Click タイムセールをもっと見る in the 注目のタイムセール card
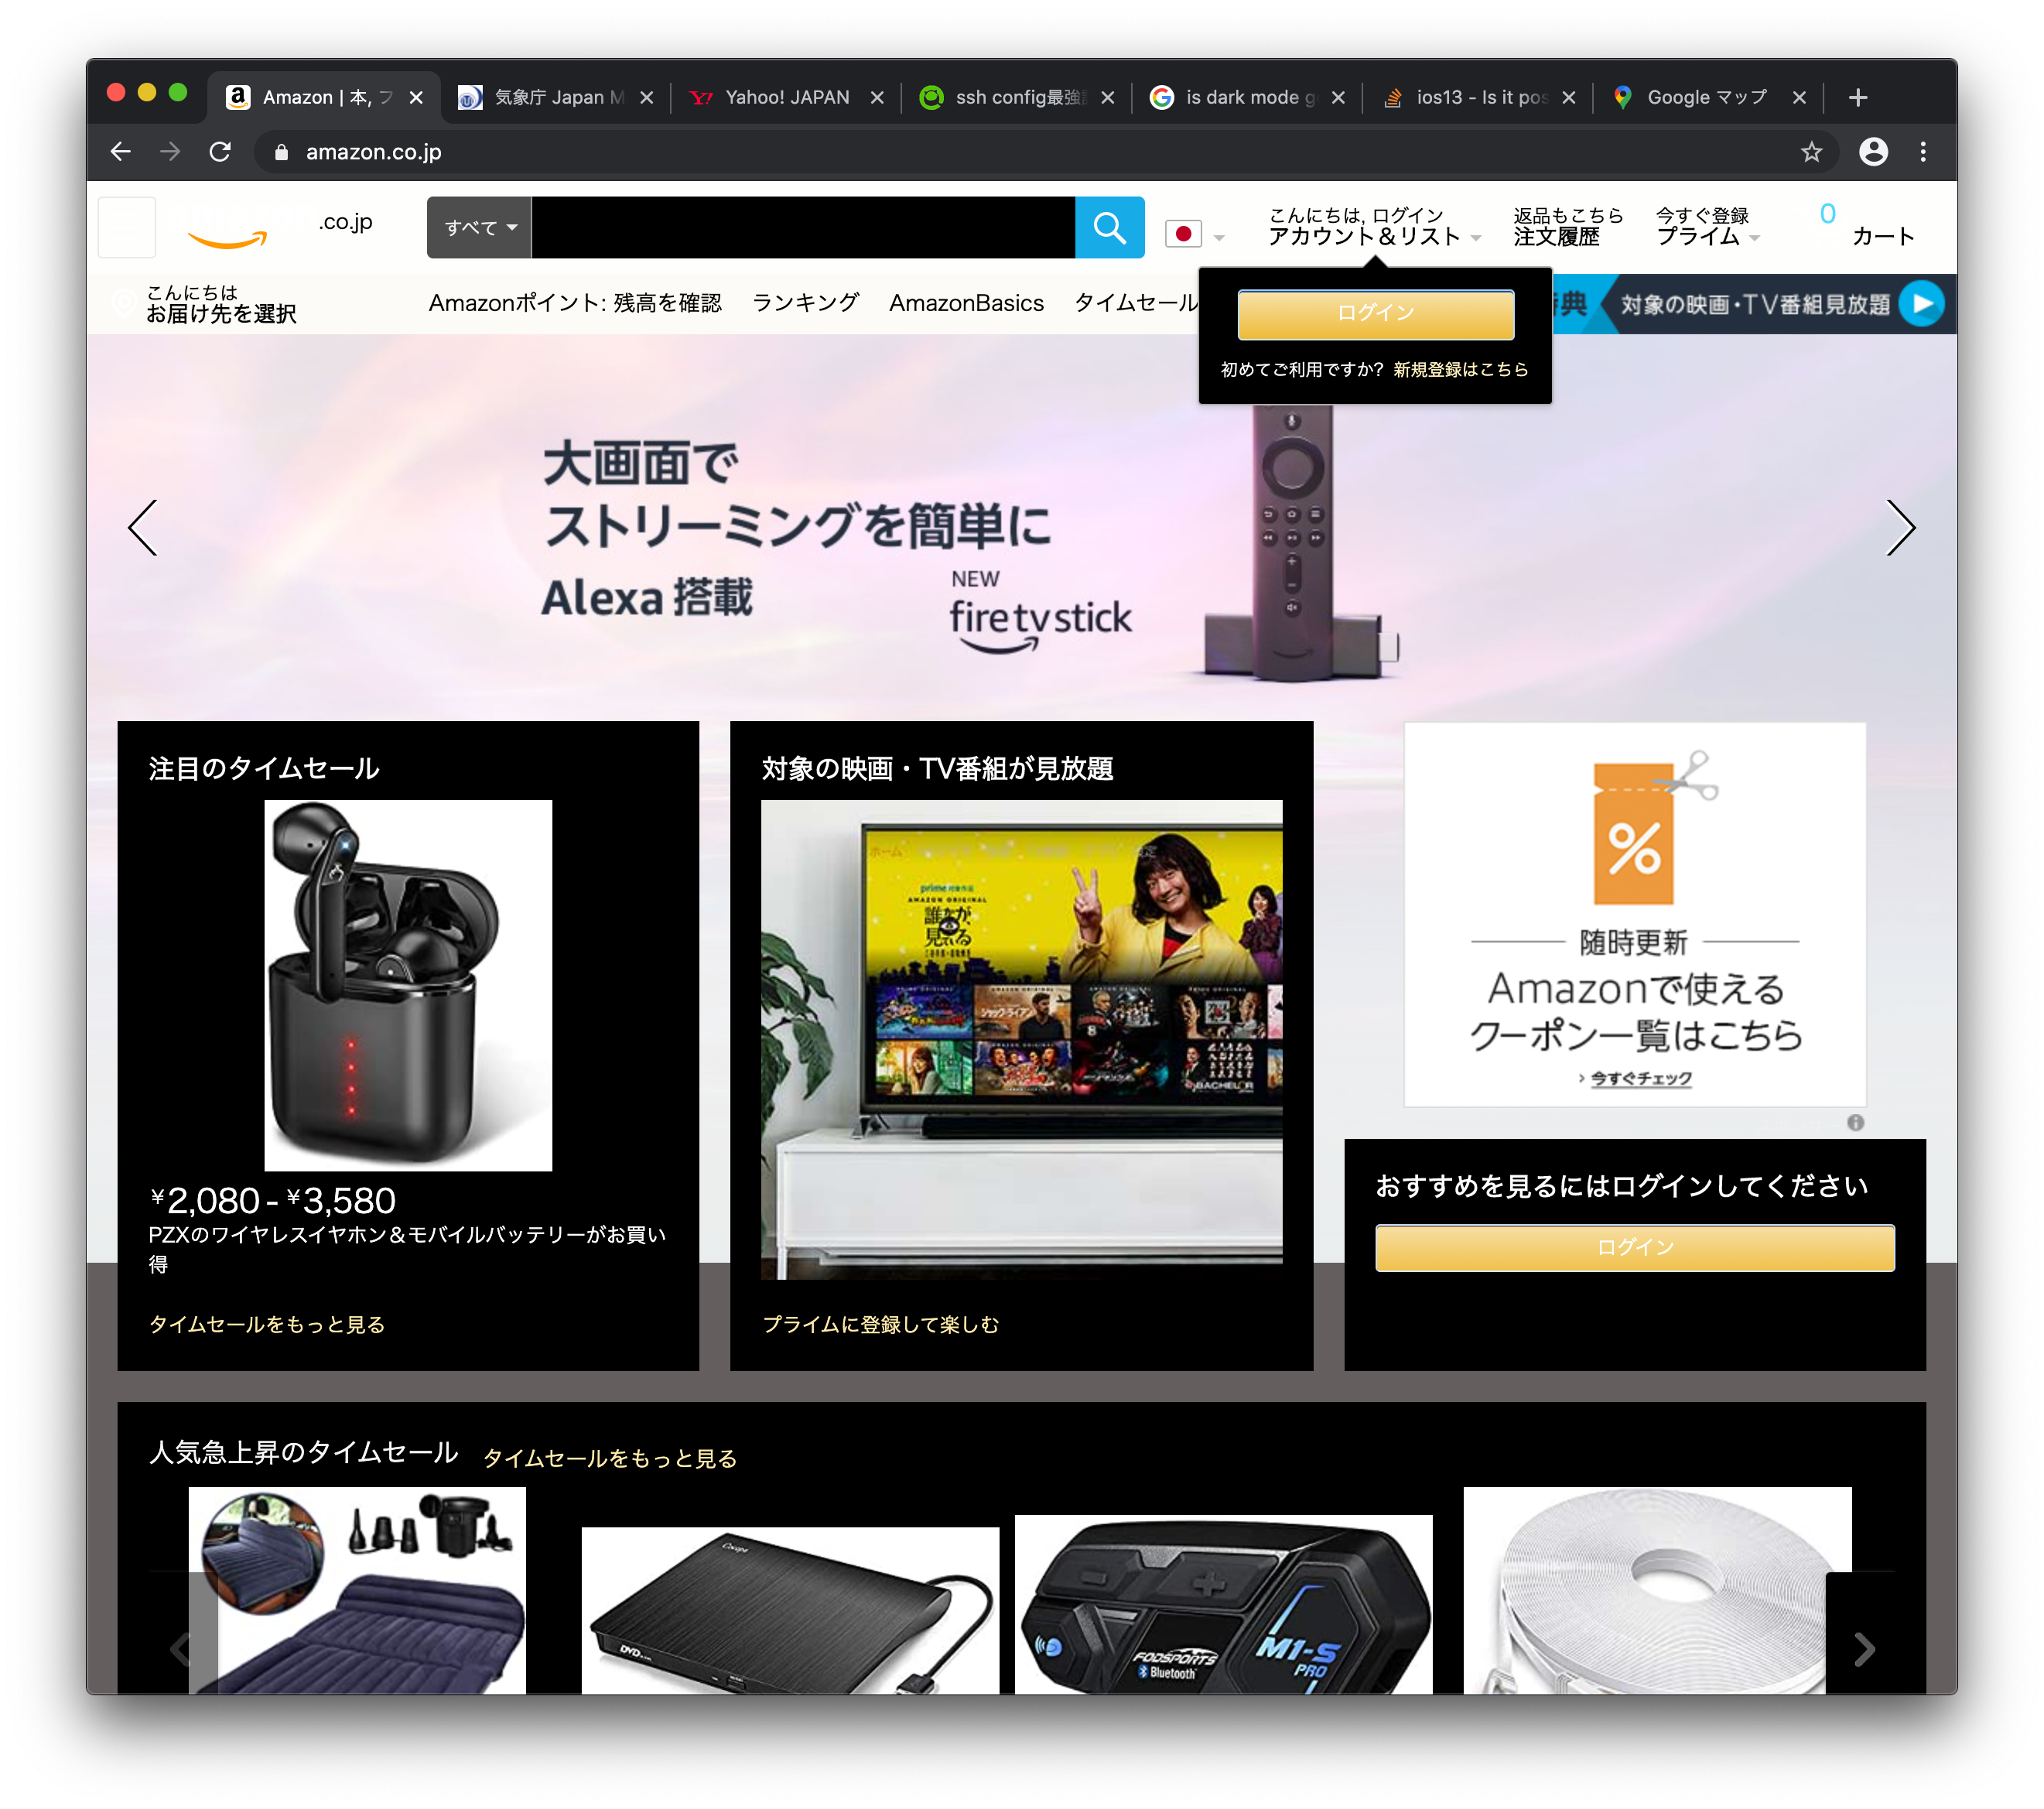The image size is (2044, 1809). tap(266, 1324)
